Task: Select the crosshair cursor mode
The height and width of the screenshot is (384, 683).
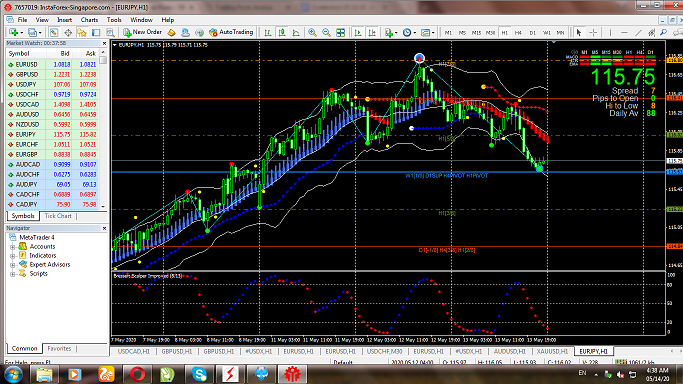Action: (x=593, y=33)
